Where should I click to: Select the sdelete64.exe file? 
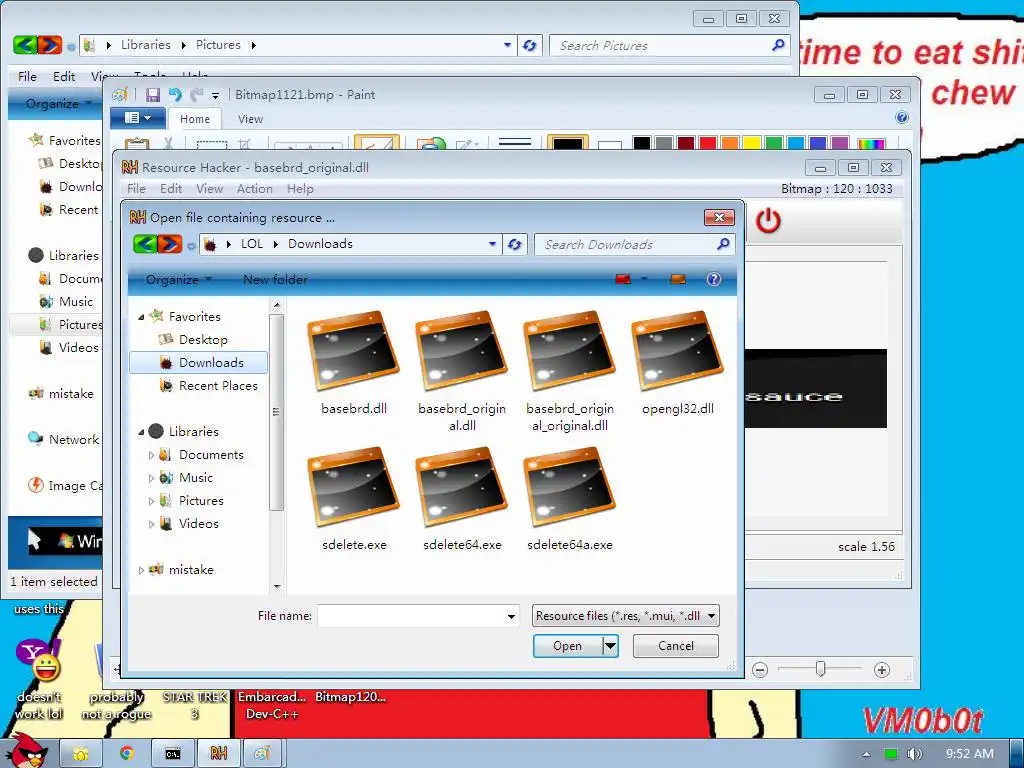462,498
